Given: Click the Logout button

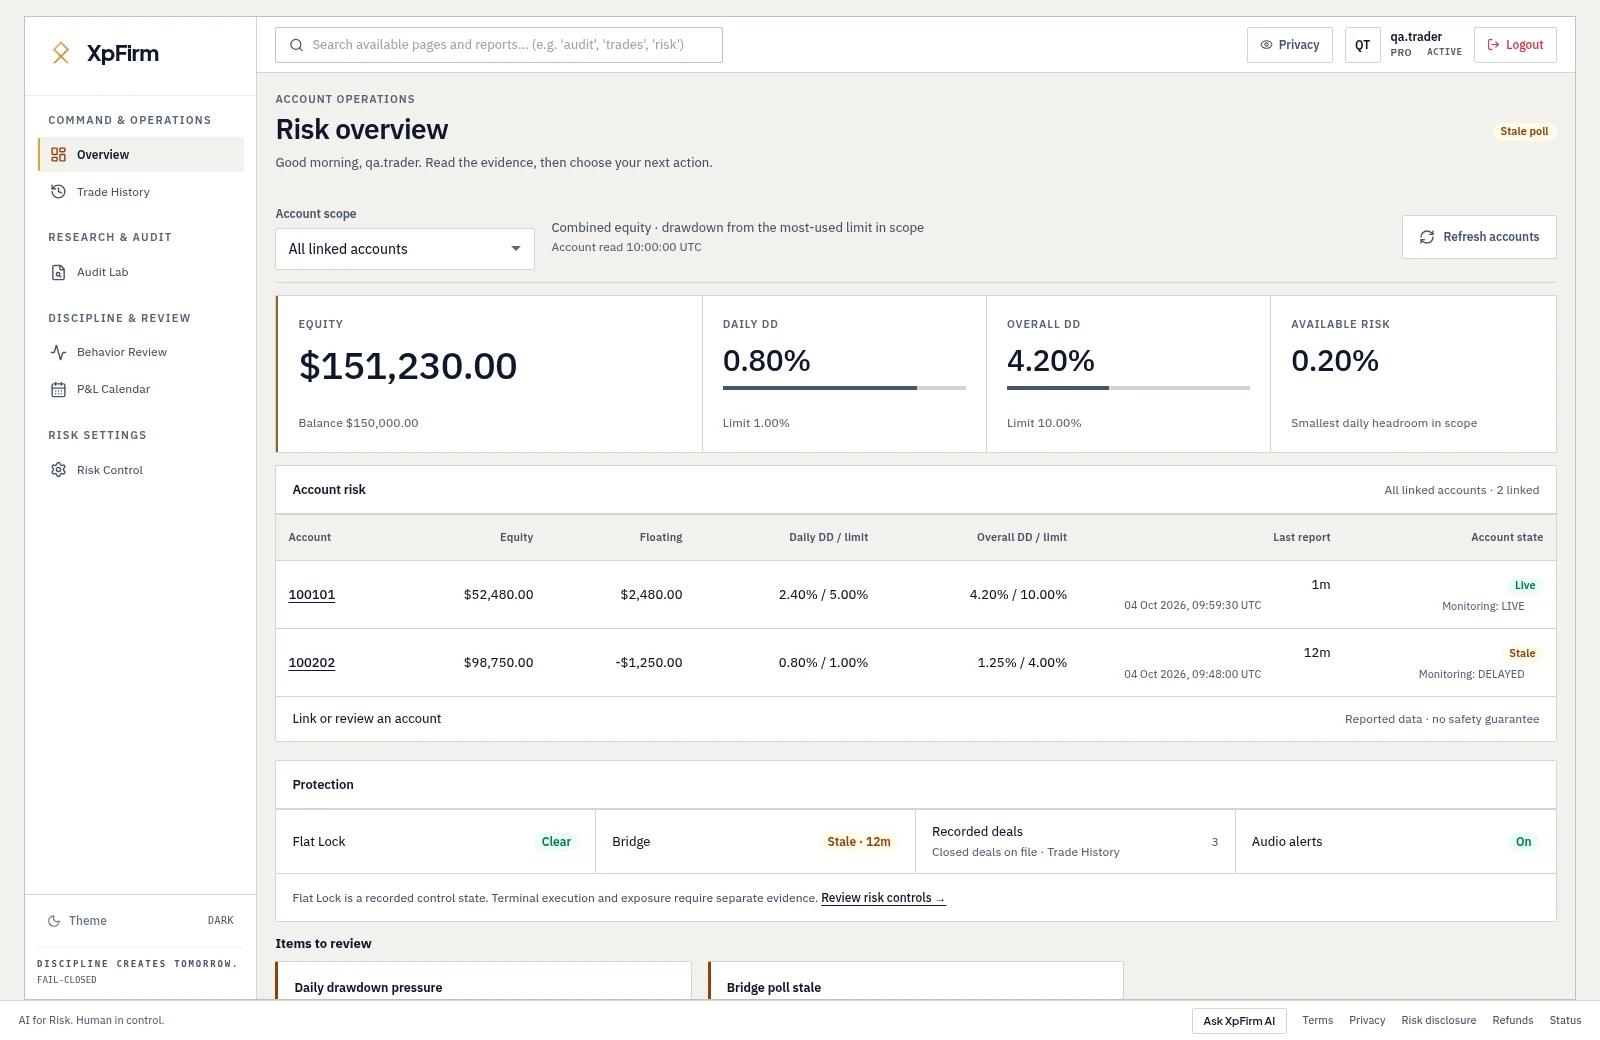Looking at the screenshot, I should (x=1515, y=45).
